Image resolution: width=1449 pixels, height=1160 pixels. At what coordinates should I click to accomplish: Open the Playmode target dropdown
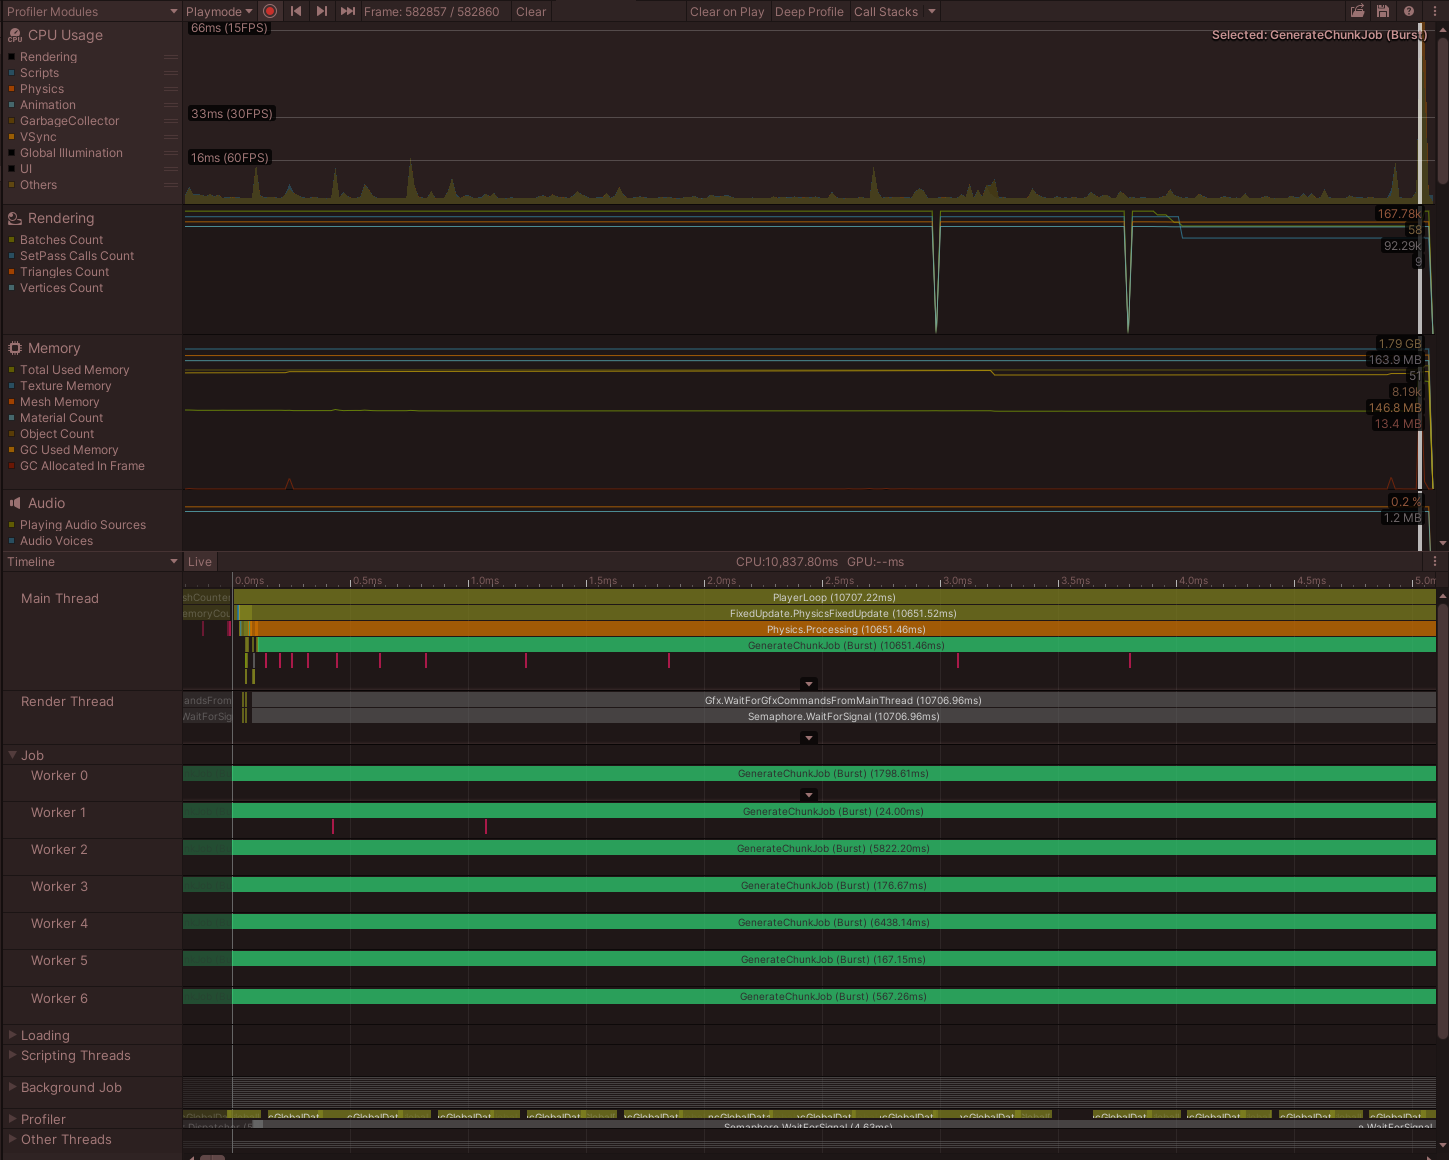(x=219, y=11)
